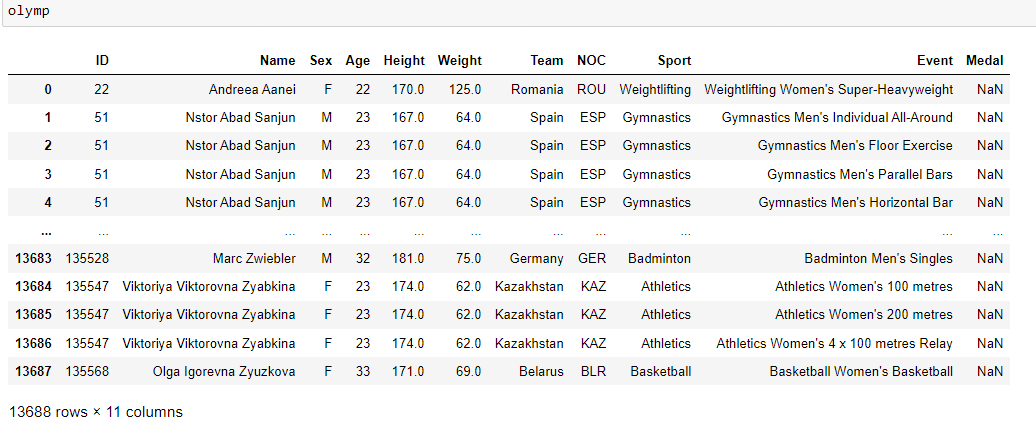Click the NOC column header
This screenshot has height=424, width=1036.
pyautogui.click(x=591, y=61)
